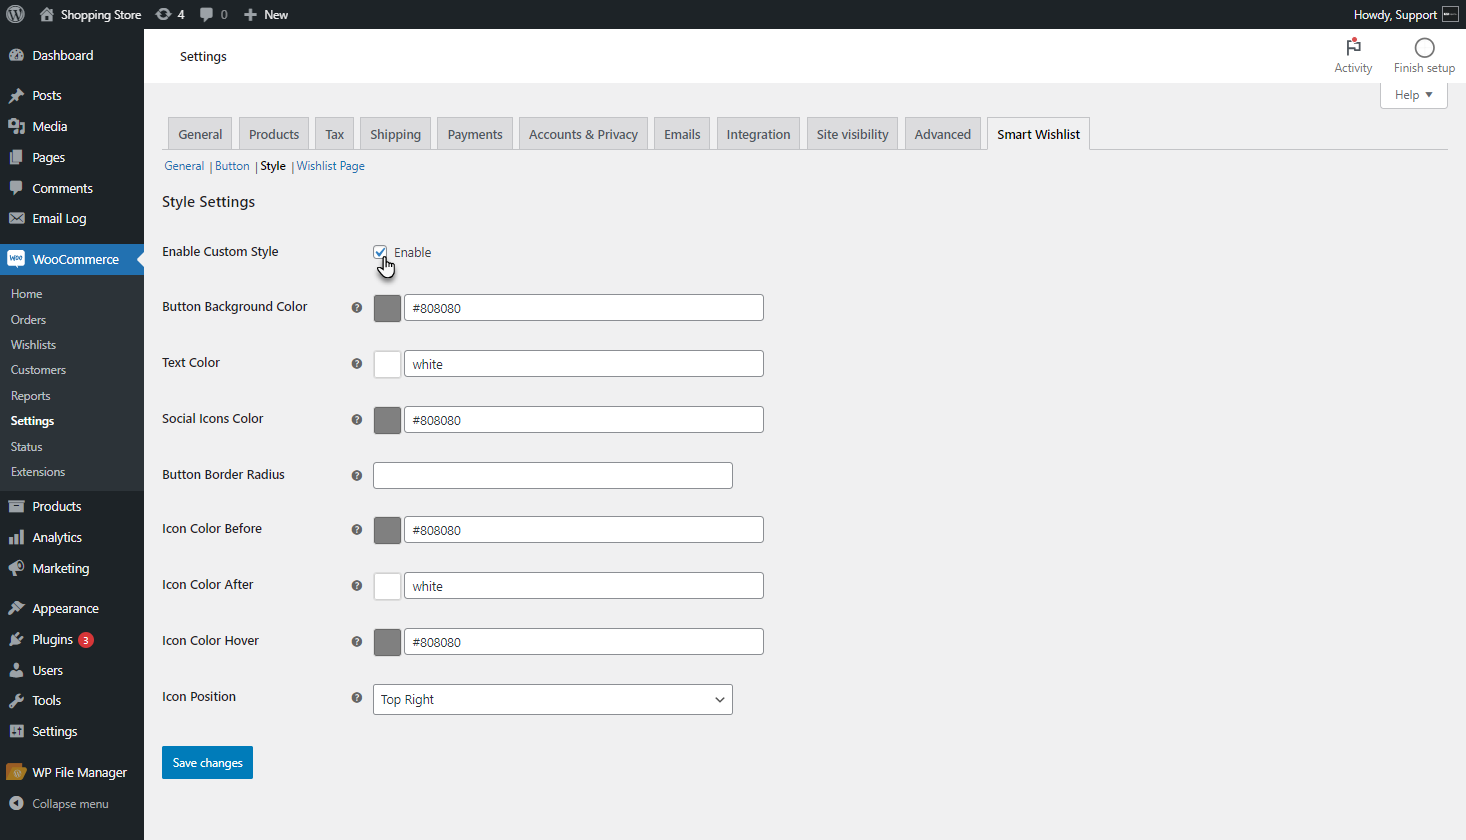Click the Appearance paintbrush icon
Image resolution: width=1466 pixels, height=840 pixels.
click(x=16, y=608)
